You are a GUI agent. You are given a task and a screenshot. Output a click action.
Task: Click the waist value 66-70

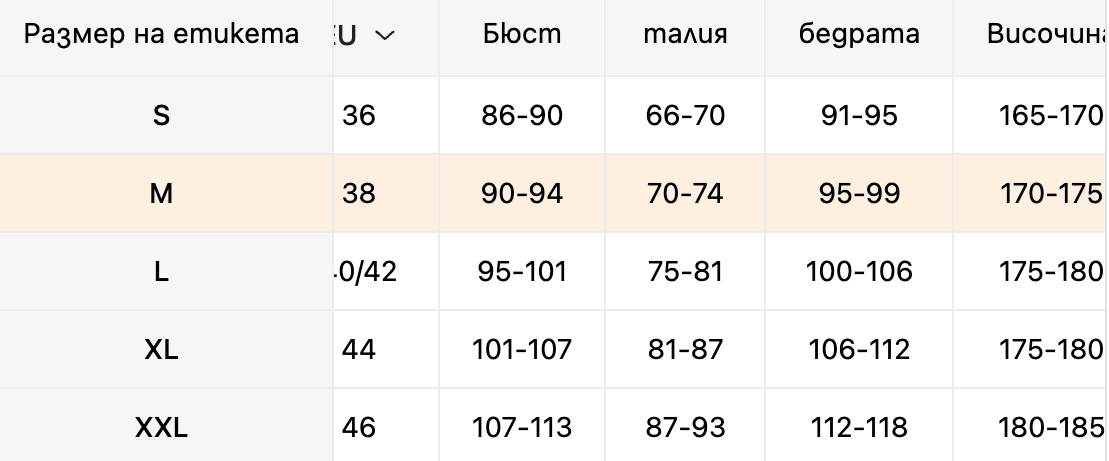pyautogui.click(x=685, y=115)
